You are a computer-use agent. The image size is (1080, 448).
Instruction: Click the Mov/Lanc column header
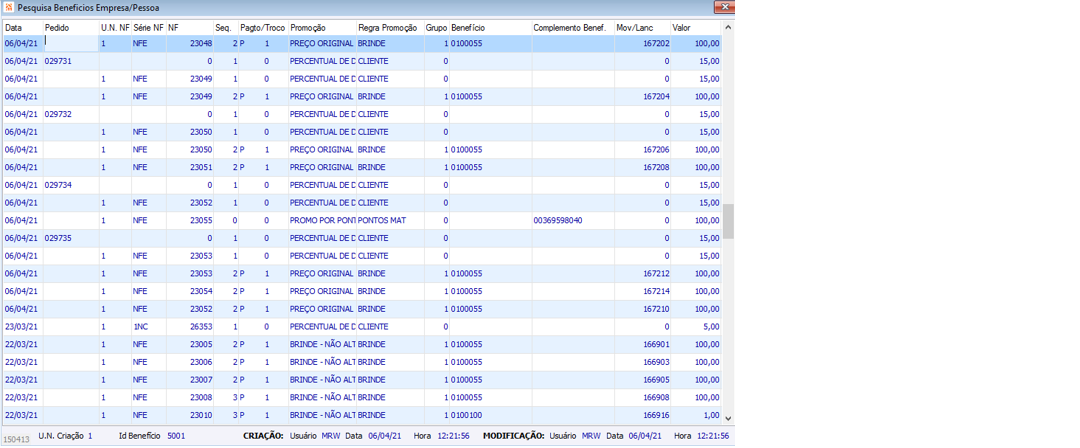pos(643,28)
